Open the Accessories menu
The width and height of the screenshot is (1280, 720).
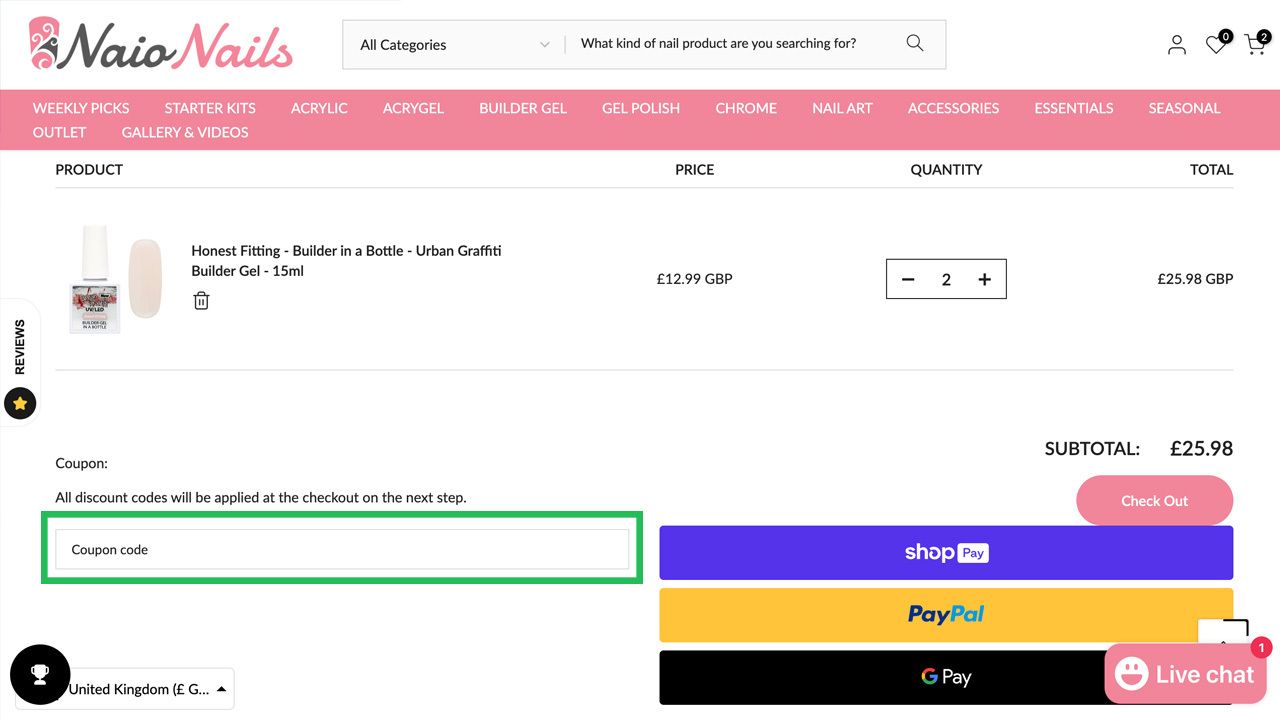pyautogui.click(x=953, y=108)
